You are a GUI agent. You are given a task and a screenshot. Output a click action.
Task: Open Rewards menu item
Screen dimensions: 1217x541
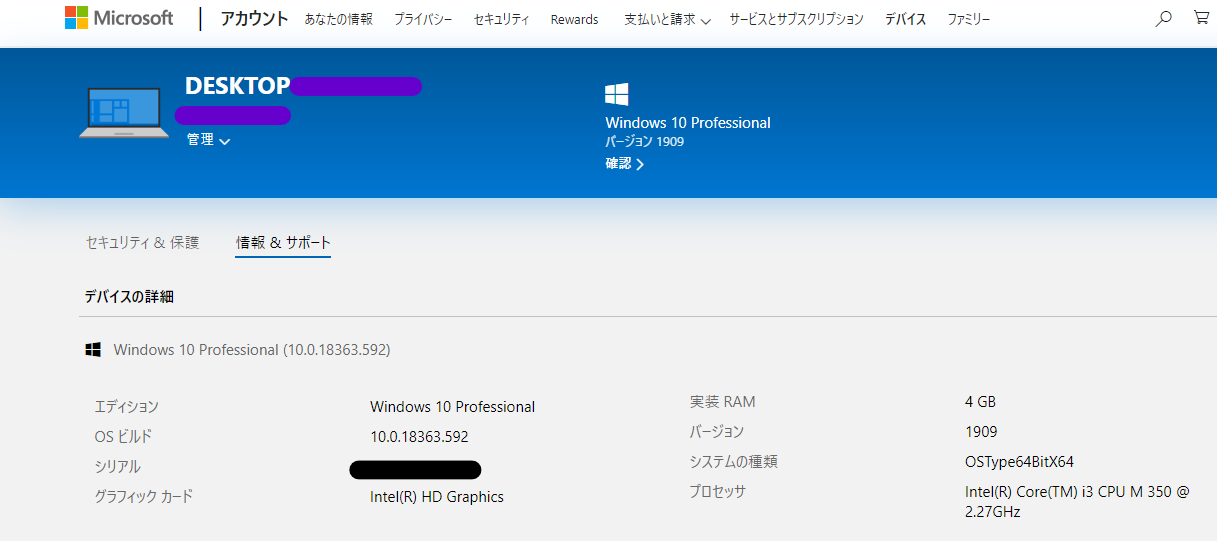(574, 19)
